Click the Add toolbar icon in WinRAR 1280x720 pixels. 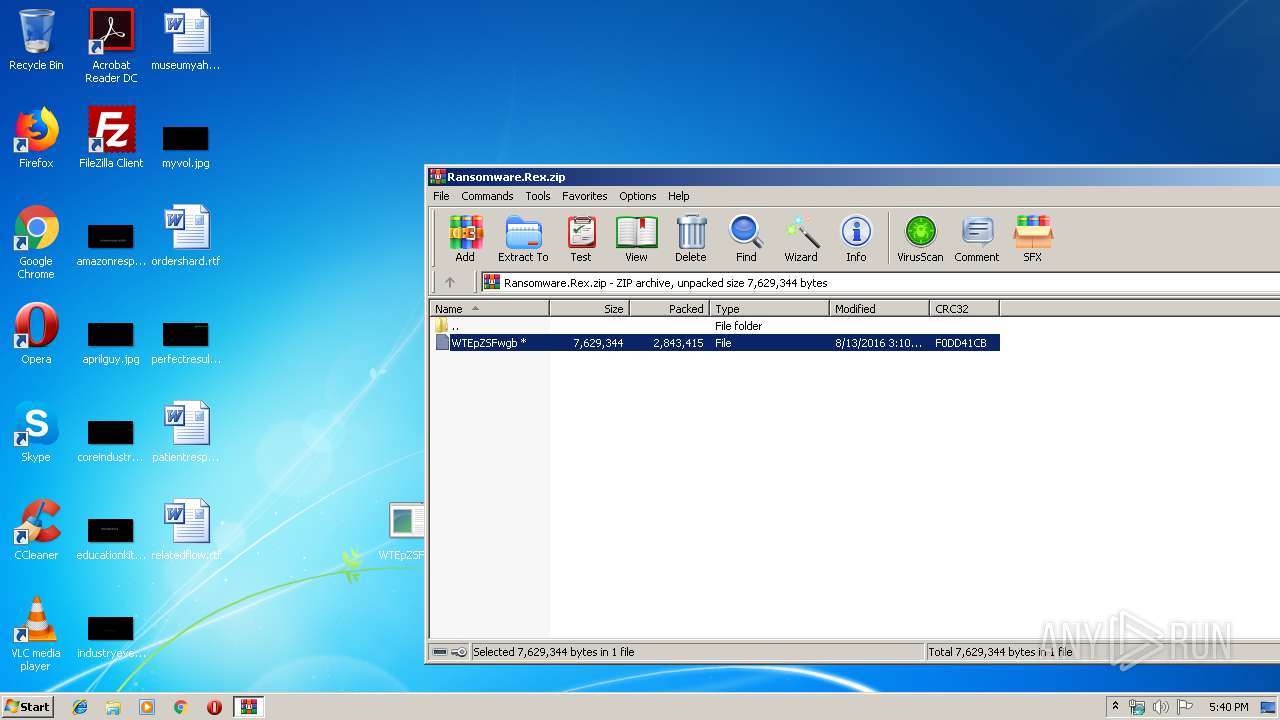click(x=465, y=239)
